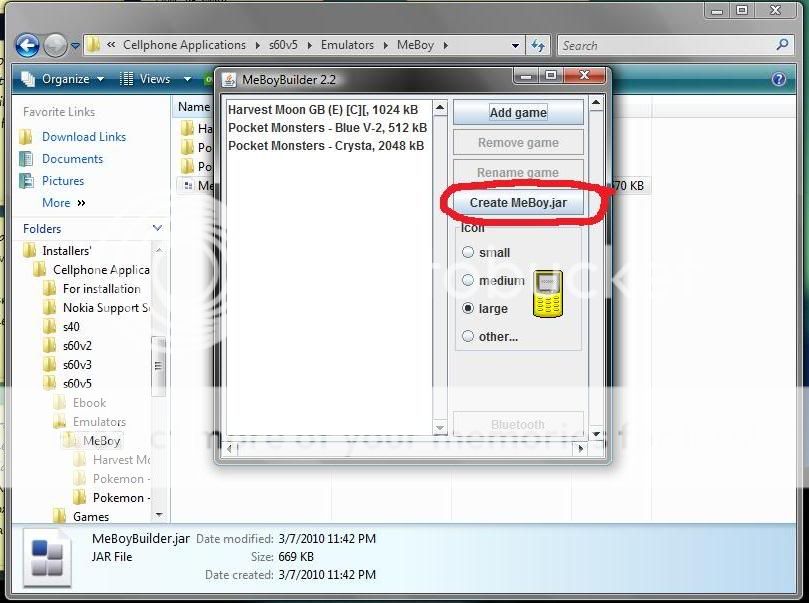Select For installation folder in tree
The height and width of the screenshot is (603, 809).
click(x=101, y=289)
